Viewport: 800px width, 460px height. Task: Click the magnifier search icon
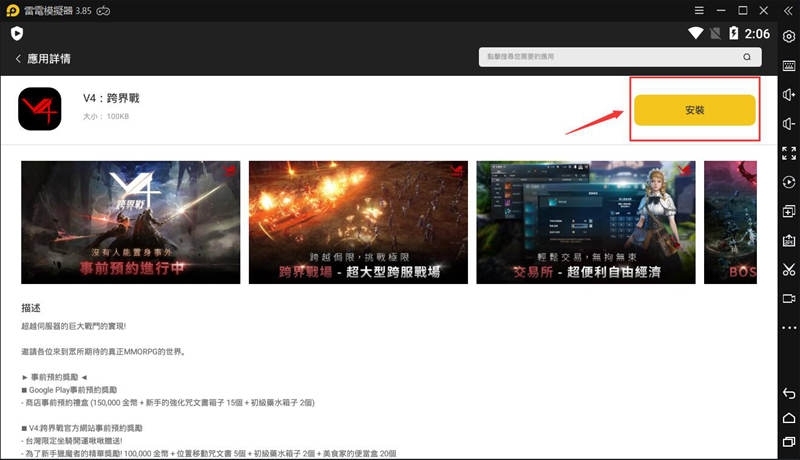click(747, 57)
